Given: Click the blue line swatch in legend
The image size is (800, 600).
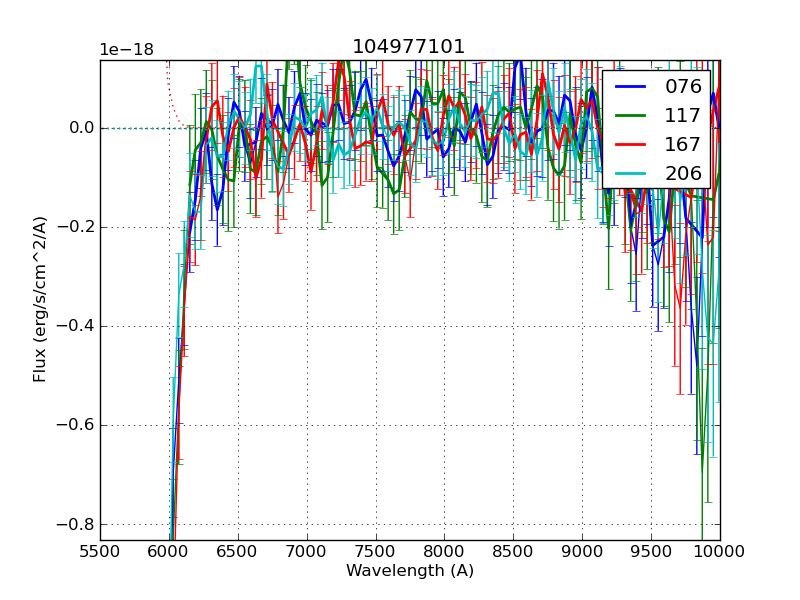Looking at the screenshot, I should click(632, 87).
